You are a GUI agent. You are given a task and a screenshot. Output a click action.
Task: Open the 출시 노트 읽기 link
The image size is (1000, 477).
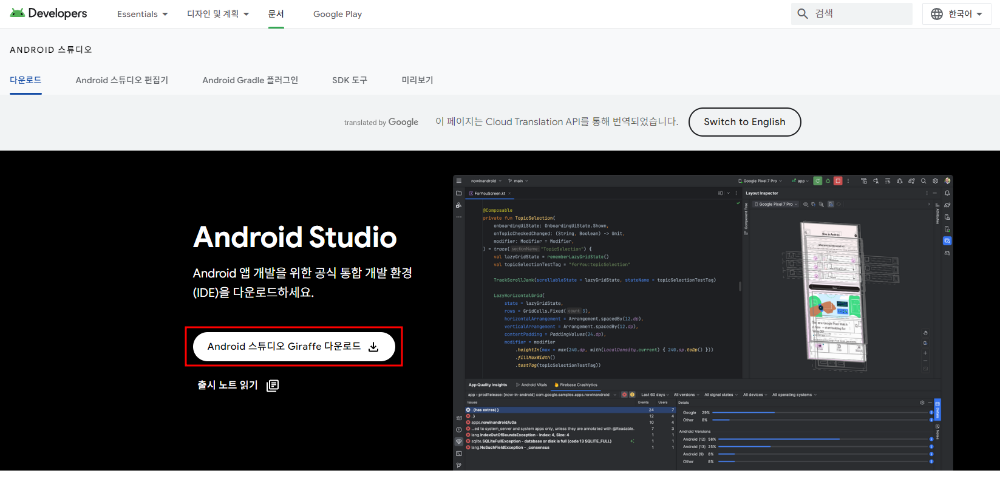tap(228, 385)
